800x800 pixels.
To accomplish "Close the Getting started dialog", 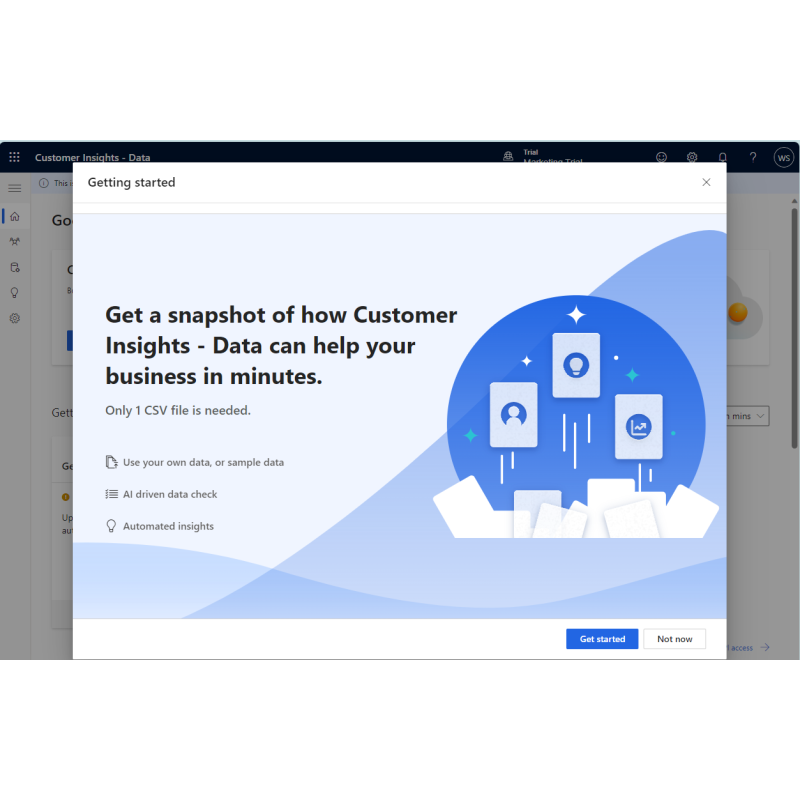I will tap(706, 182).
